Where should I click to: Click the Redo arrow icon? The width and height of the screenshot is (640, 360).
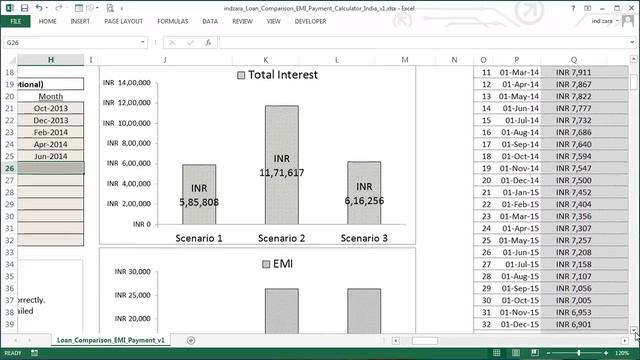tap(58, 8)
